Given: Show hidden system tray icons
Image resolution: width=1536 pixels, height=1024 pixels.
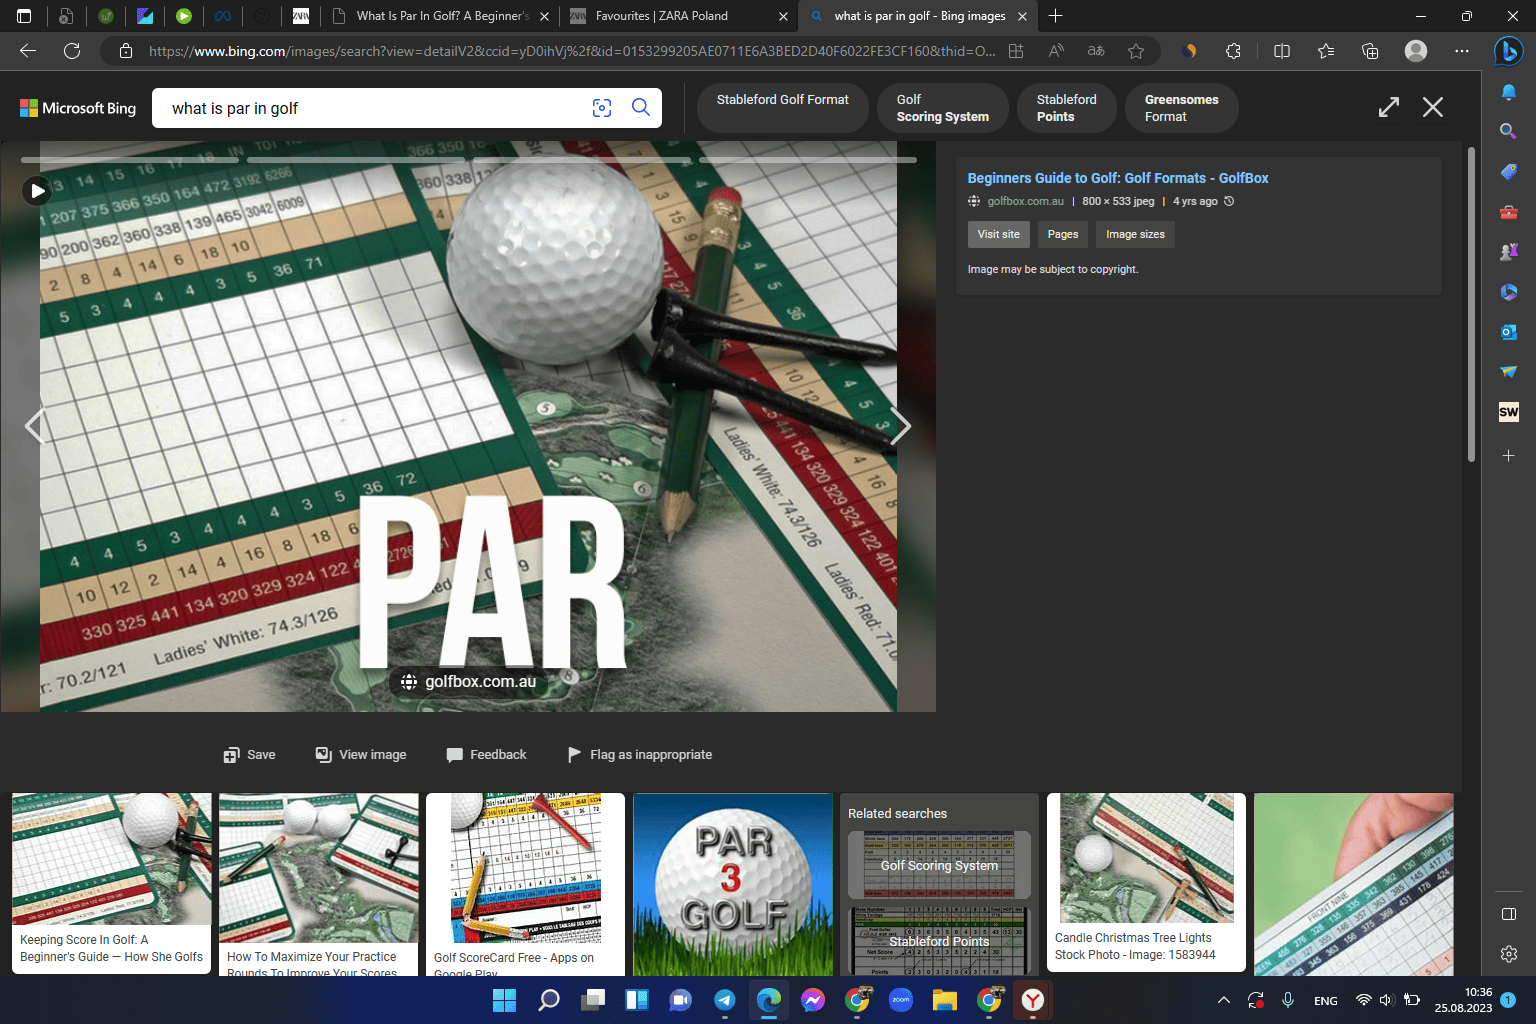Looking at the screenshot, I should pos(1223,1000).
